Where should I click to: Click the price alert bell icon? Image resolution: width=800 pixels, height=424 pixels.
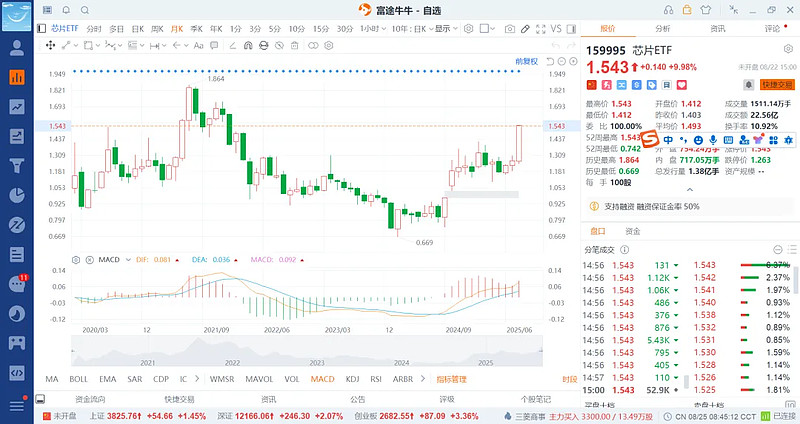(747, 85)
